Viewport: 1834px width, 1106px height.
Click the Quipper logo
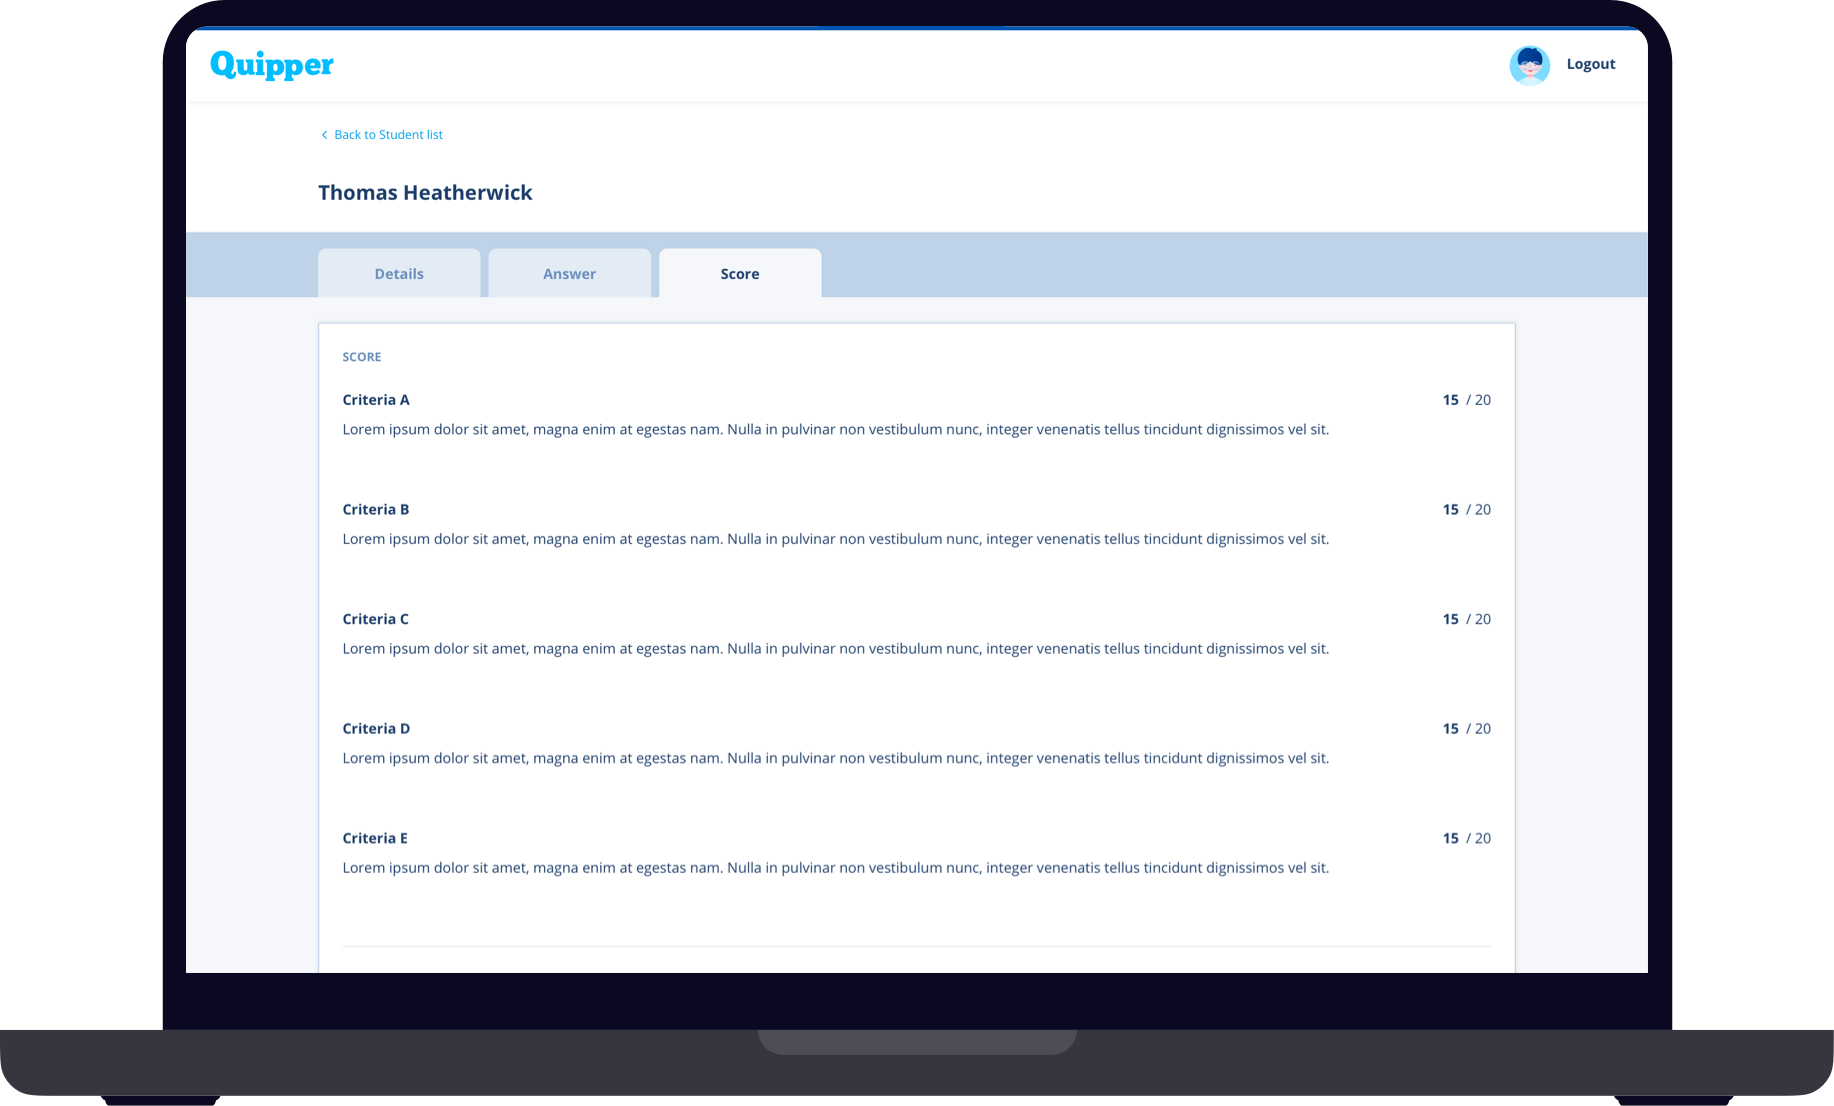[271, 65]
